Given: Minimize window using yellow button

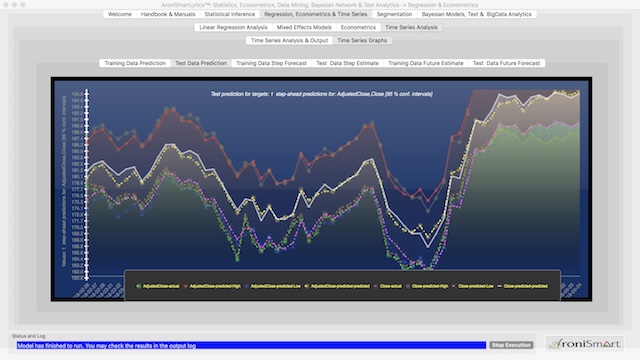Looking at the screenshot, I should point(14,5).
